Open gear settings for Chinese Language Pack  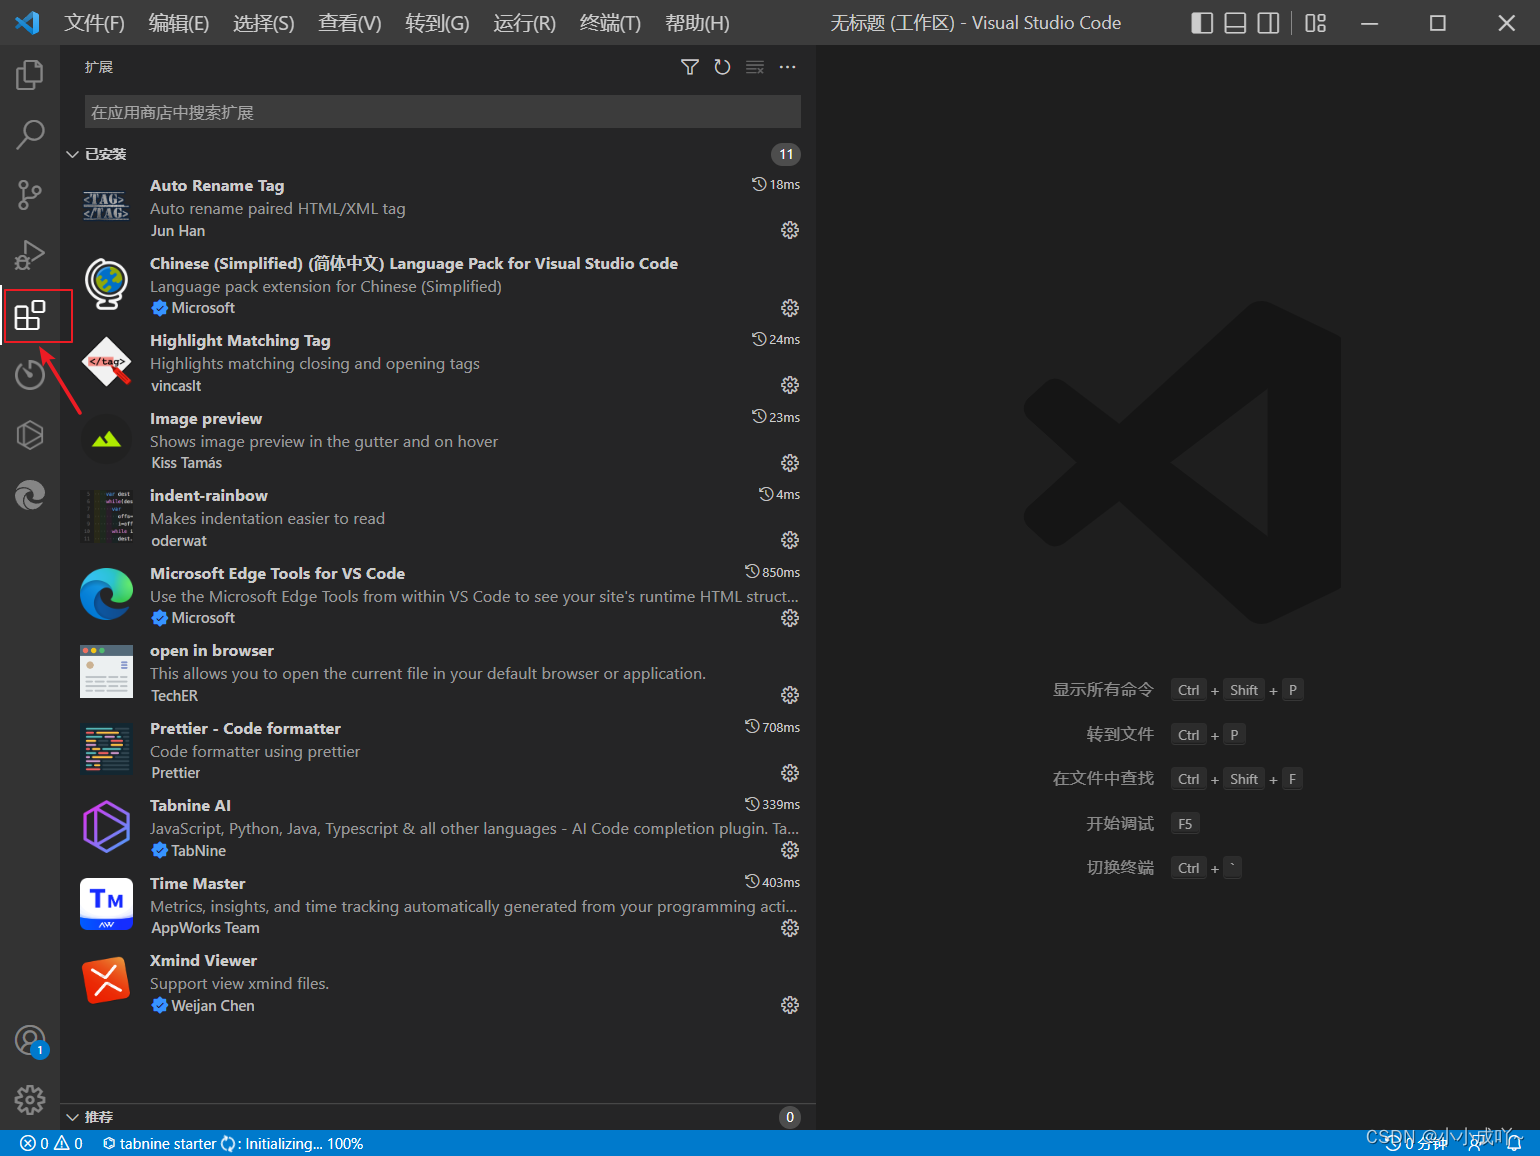click(790, 308)
